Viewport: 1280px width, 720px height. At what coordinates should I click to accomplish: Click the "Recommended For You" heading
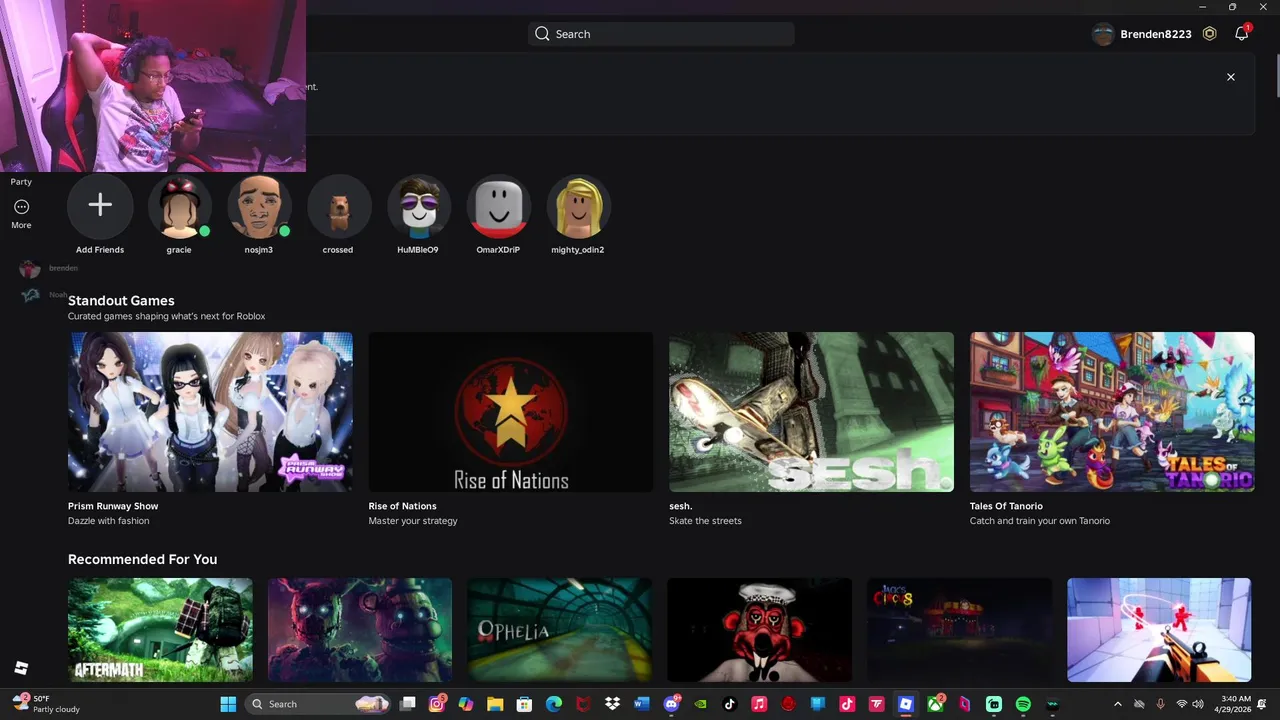click(x=142, y=560)
